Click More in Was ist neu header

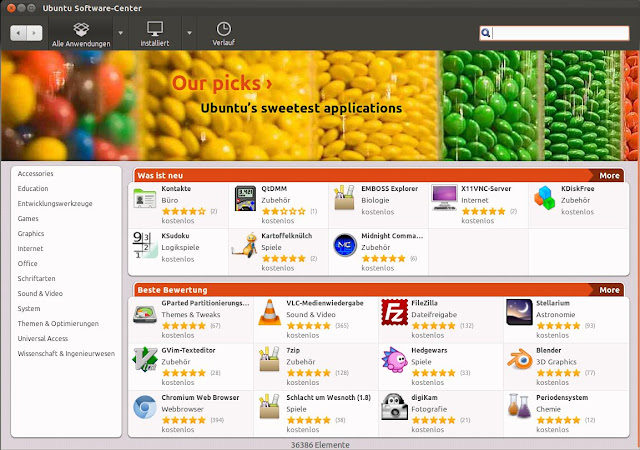click(609, 176)
